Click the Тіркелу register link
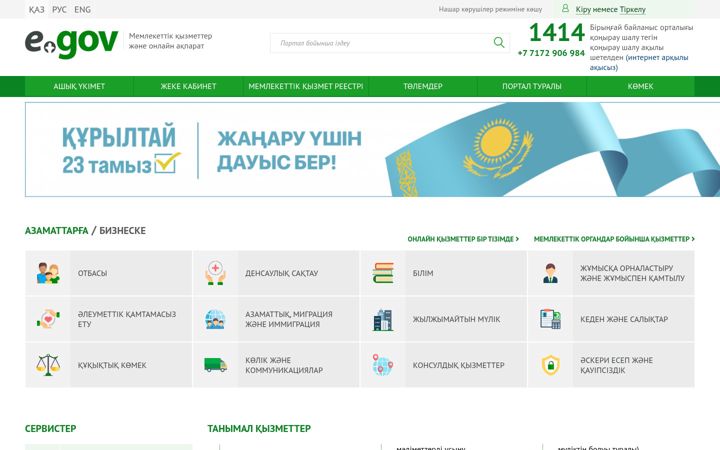 coord(632,9)
